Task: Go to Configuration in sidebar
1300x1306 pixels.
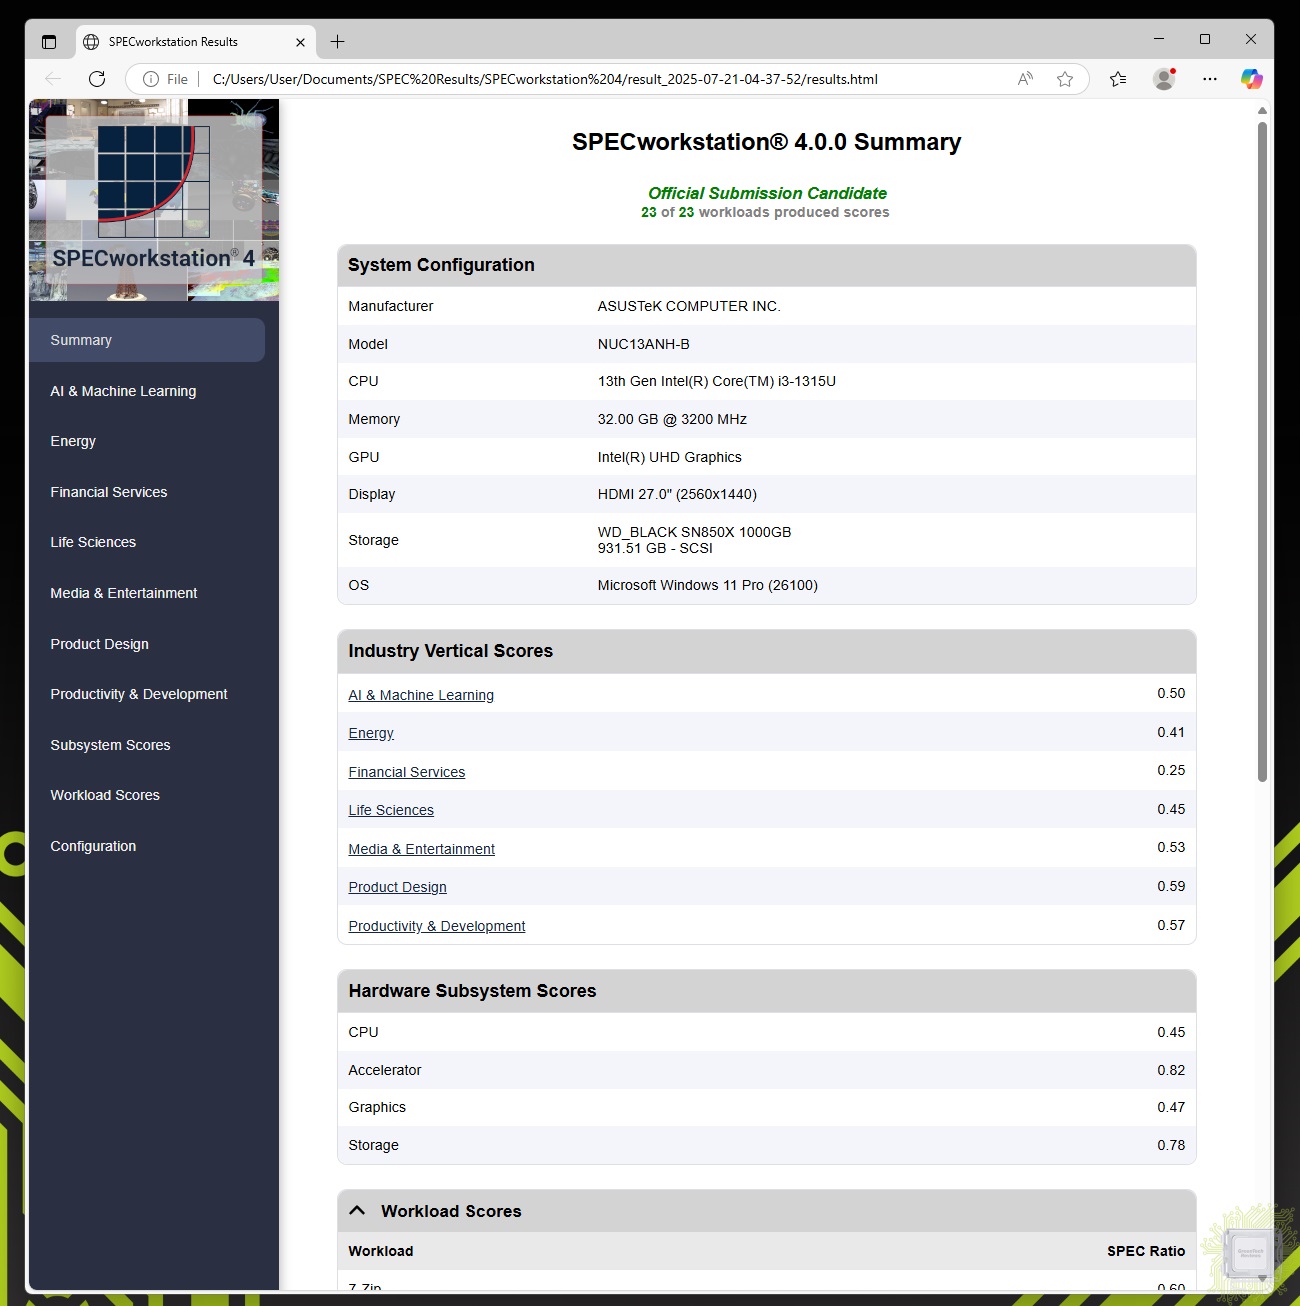Action: (93, 846)
